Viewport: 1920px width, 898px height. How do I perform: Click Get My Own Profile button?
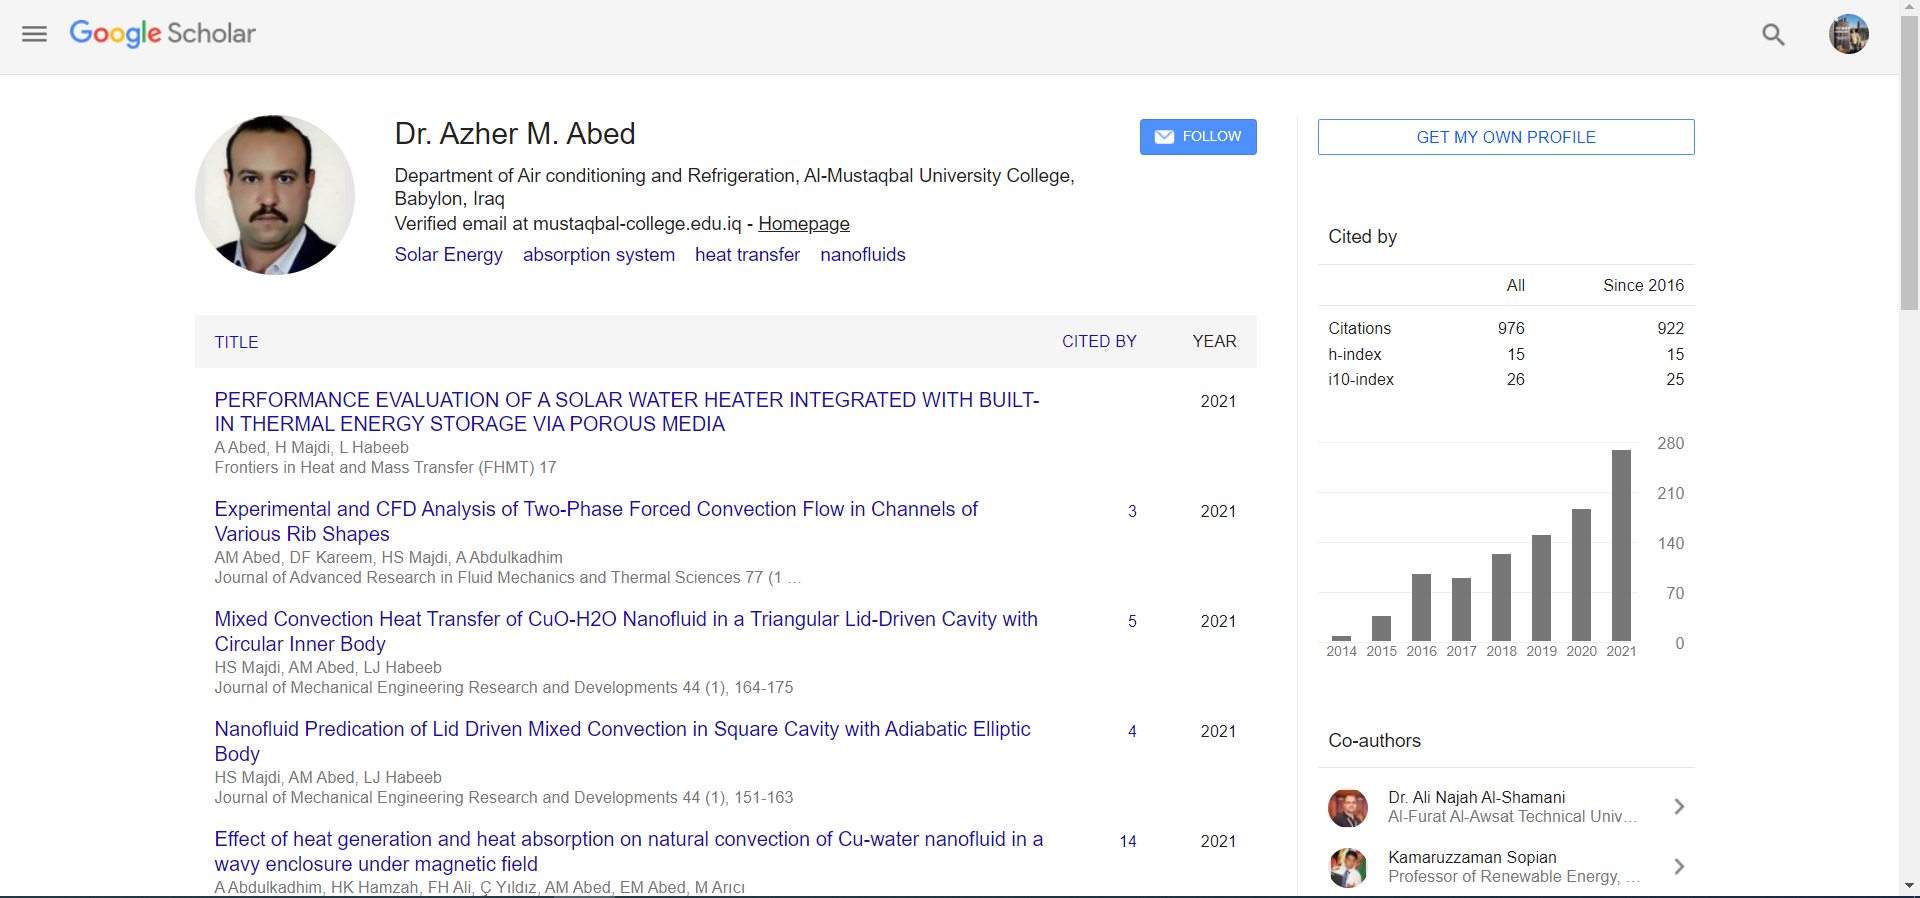click(x=1505, y=137)
